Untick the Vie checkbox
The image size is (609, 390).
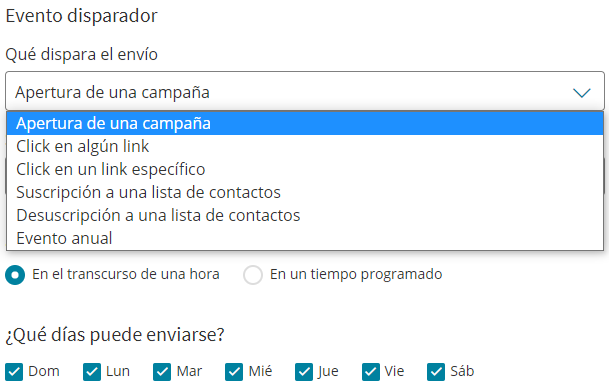[x=371, y=372]
